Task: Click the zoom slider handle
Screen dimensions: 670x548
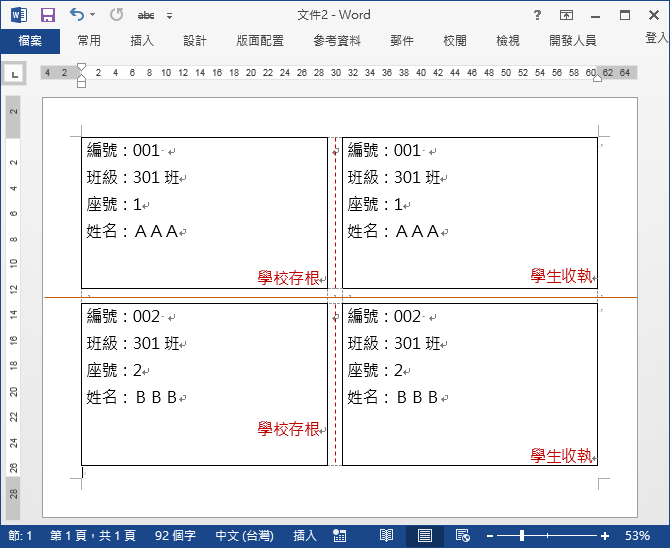Action: tap(522, 536)
